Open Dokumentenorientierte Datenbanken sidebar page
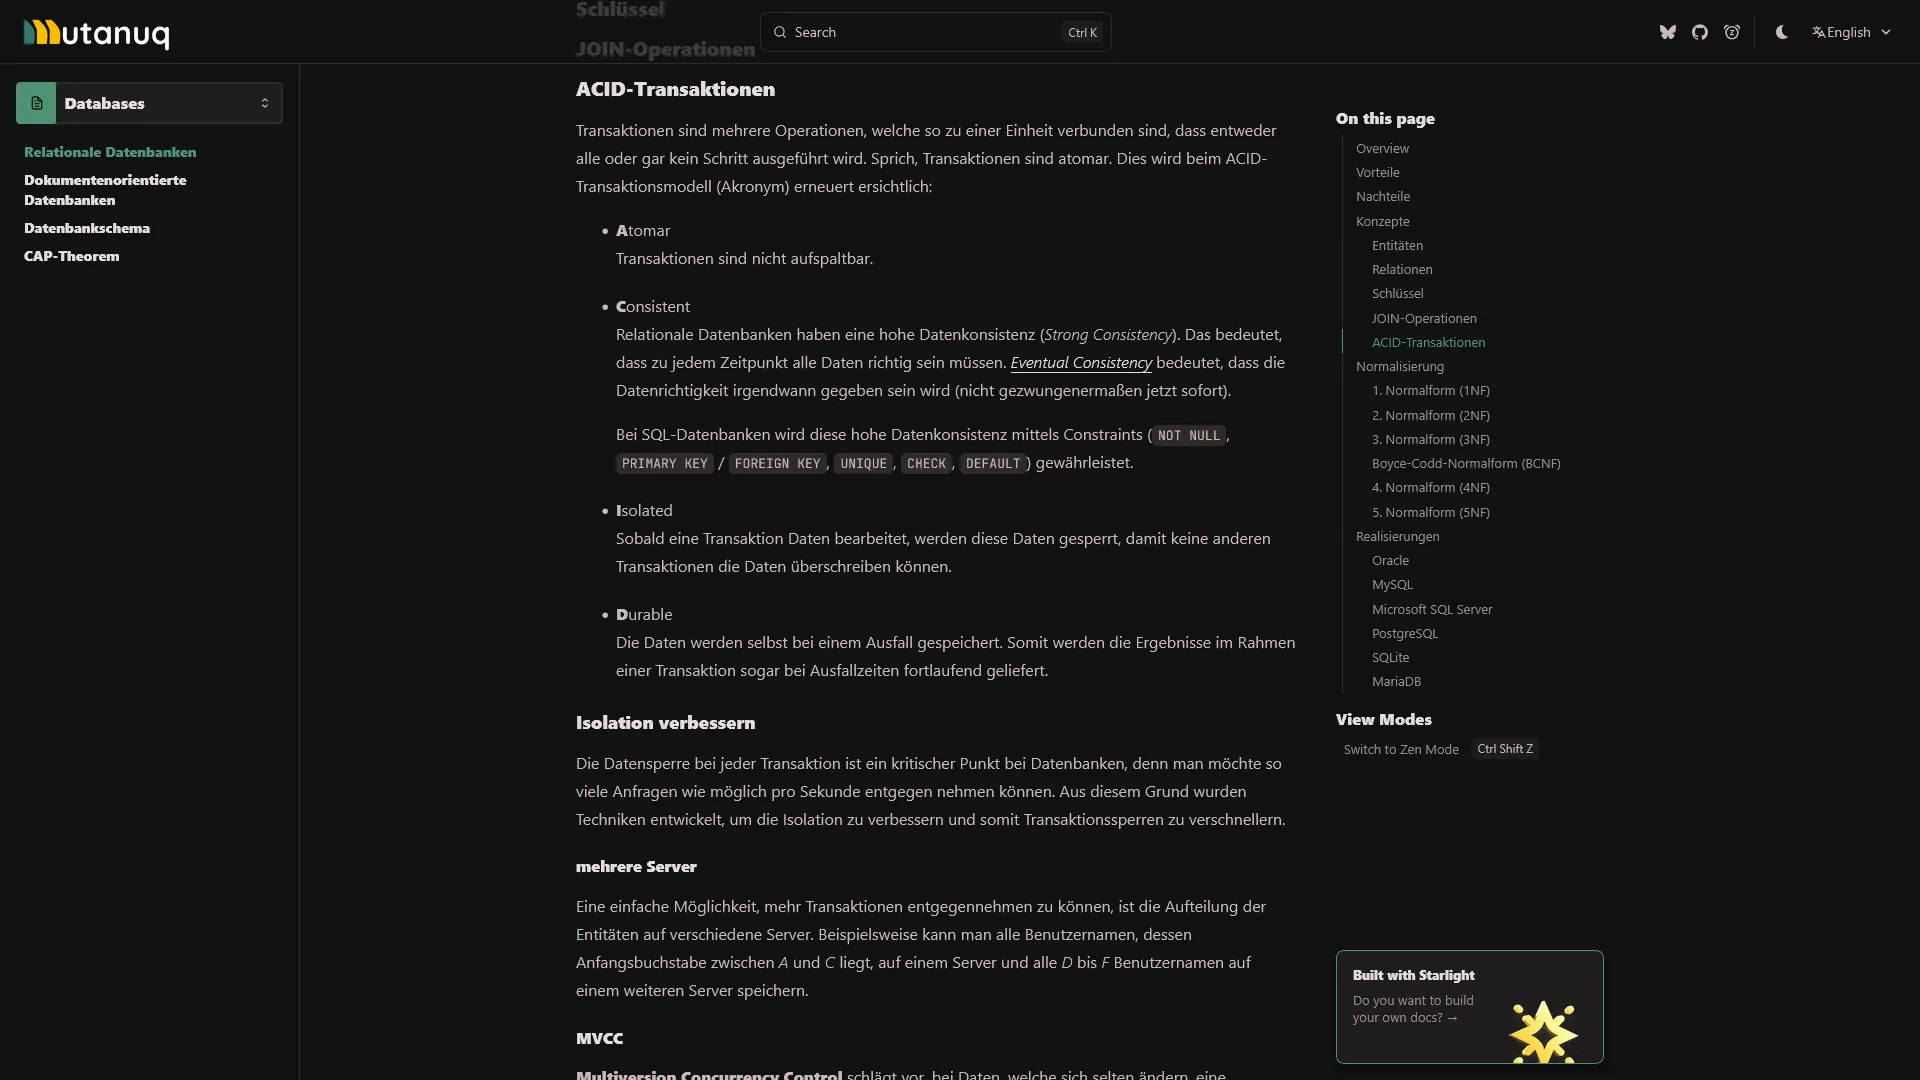 click(105, 190)
